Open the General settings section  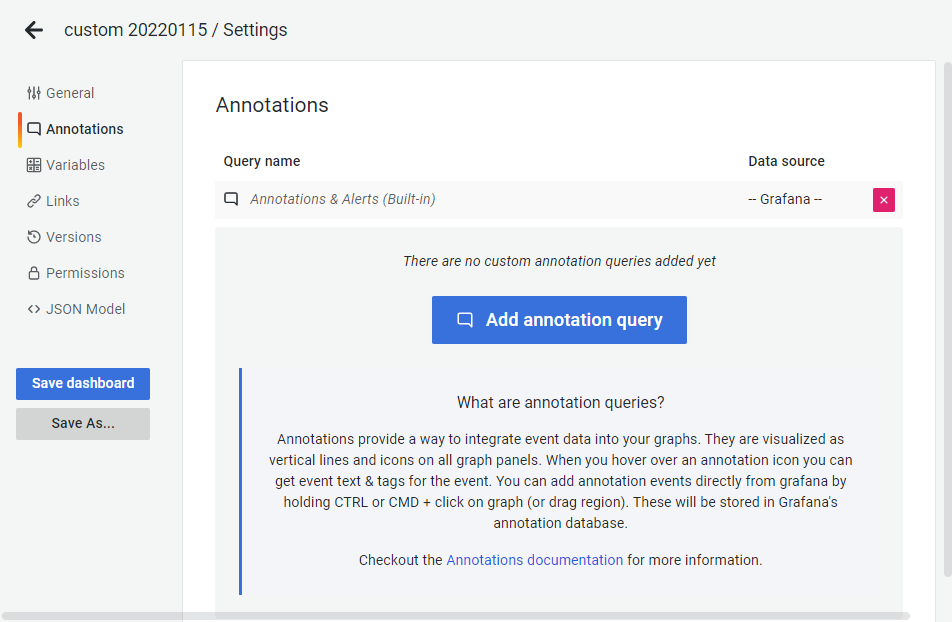[70, 92]
